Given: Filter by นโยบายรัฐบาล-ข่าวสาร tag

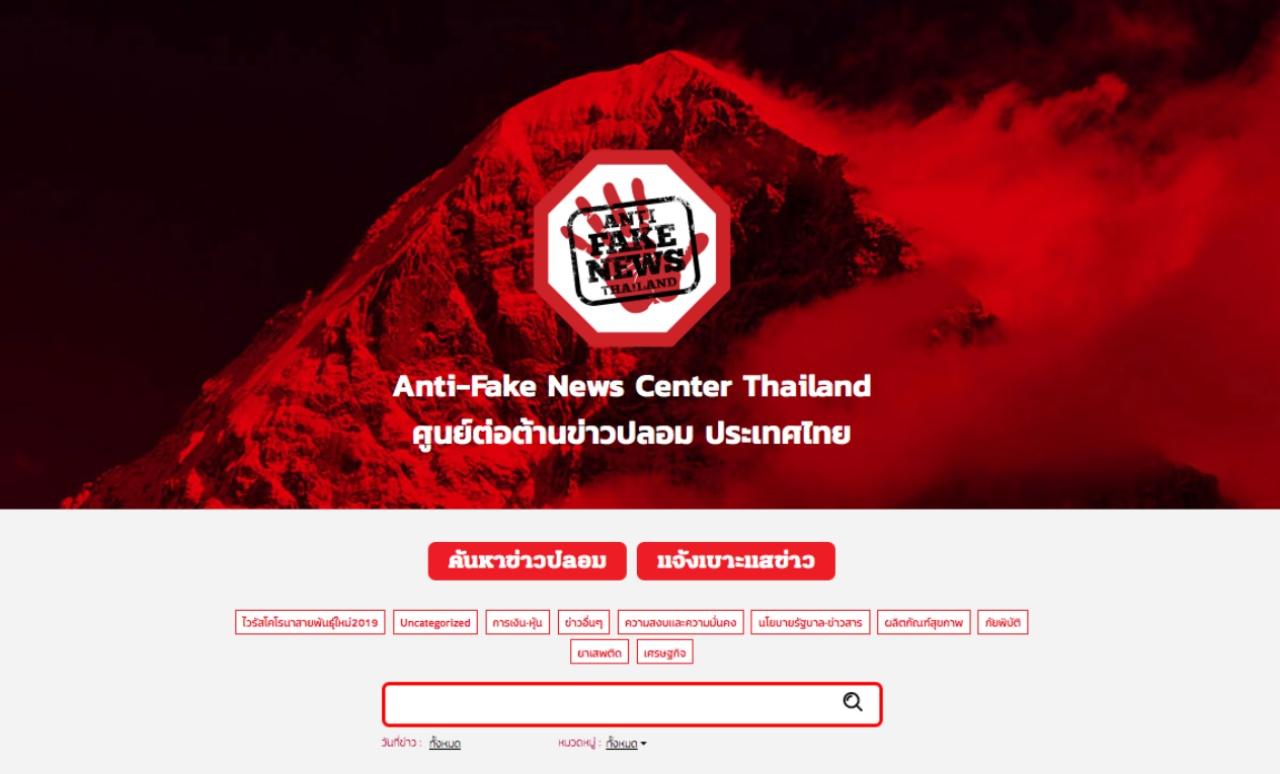Looking at the screenshot, I should (810, 622).
